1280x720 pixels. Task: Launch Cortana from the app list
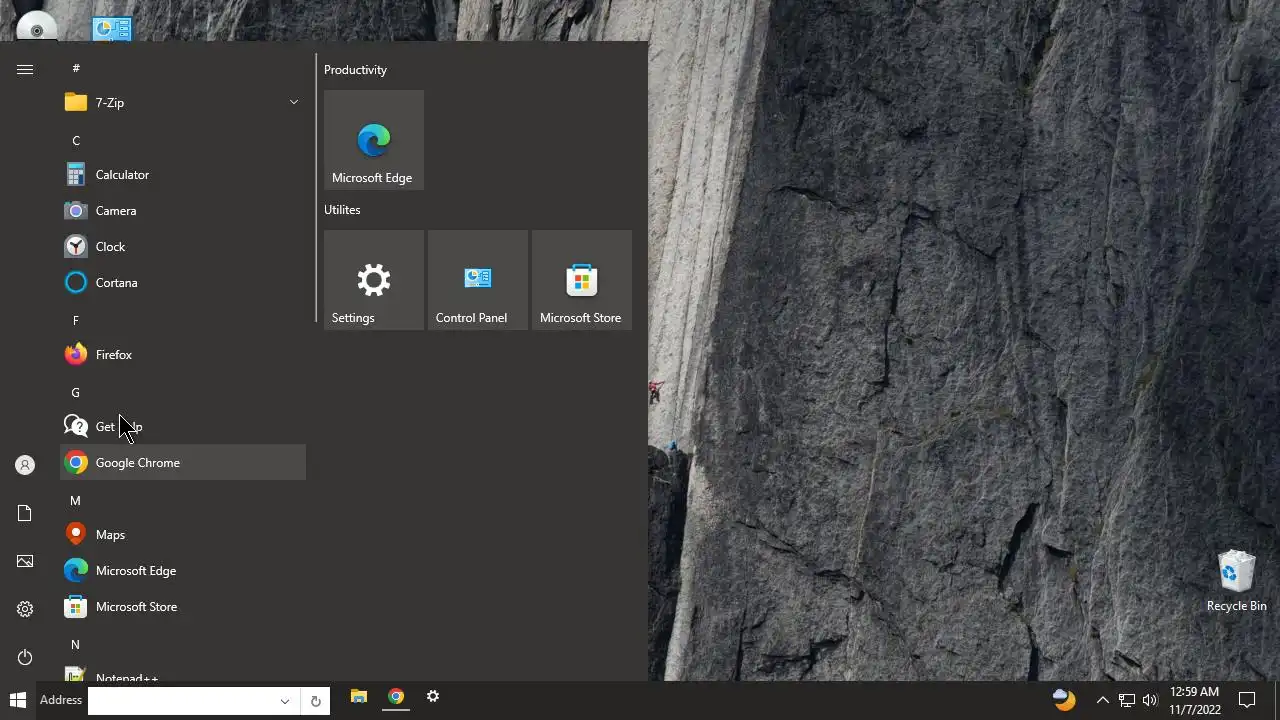pos(183,282)
